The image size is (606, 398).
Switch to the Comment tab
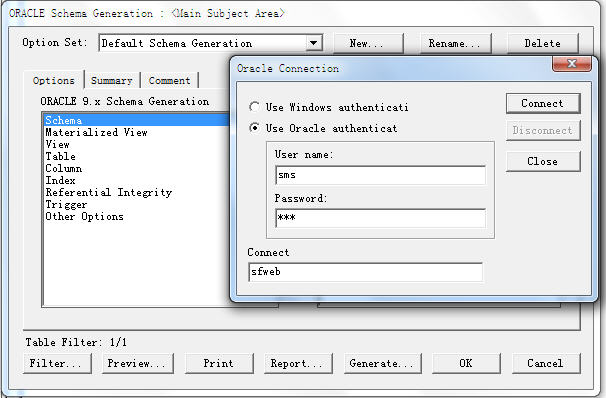click(x=169, y=80)
